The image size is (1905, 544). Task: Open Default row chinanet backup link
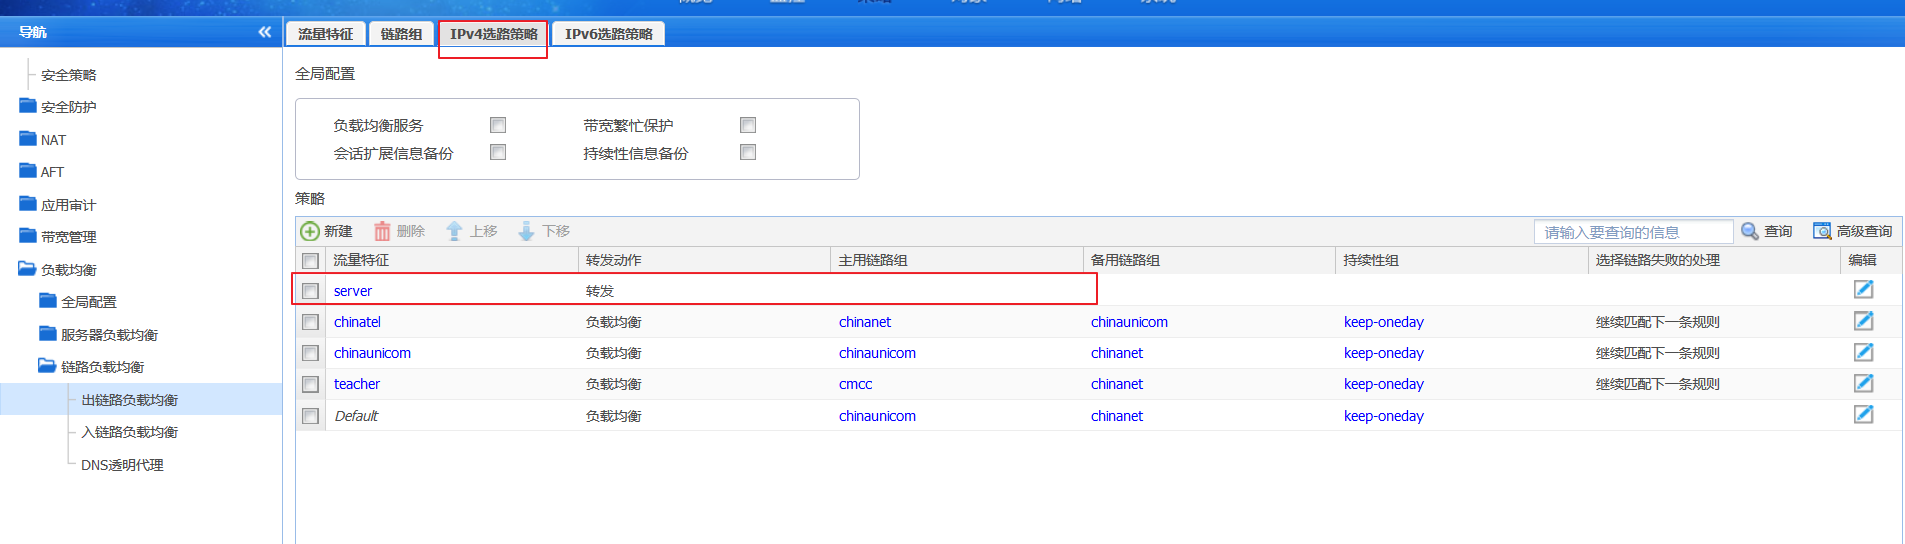pos(1117,416)
